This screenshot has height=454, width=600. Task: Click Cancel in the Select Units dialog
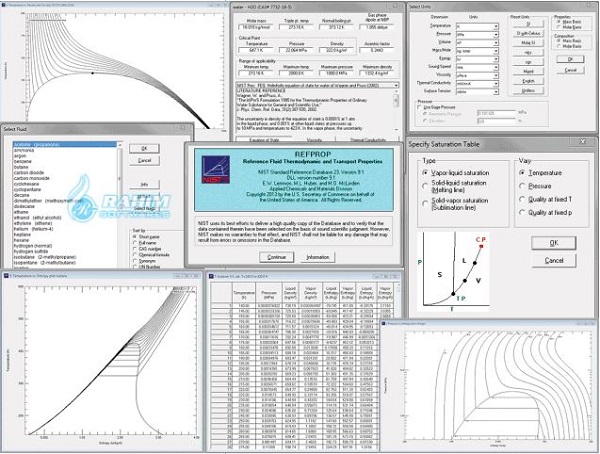pos(570,70)
